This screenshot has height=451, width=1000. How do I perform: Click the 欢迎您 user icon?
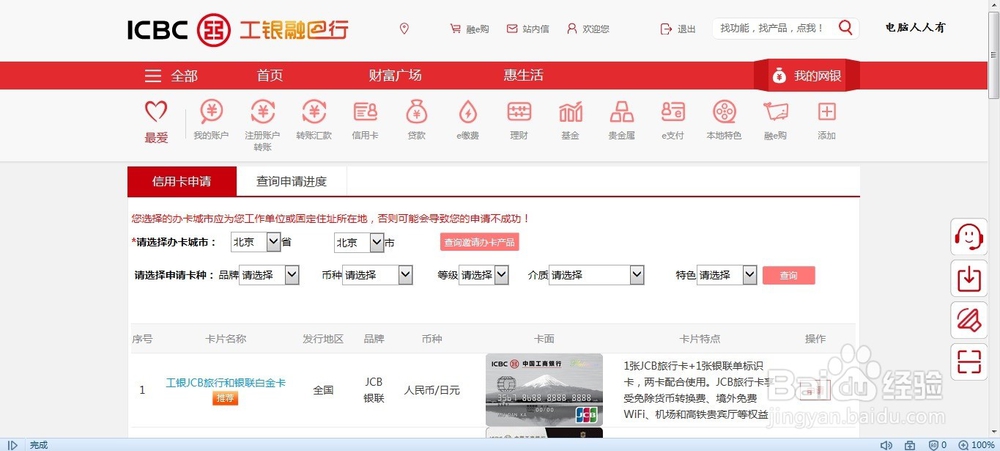pos(587,29)
